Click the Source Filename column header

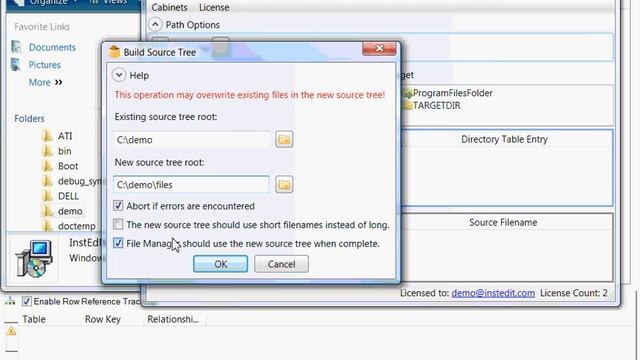pos(503,222)
